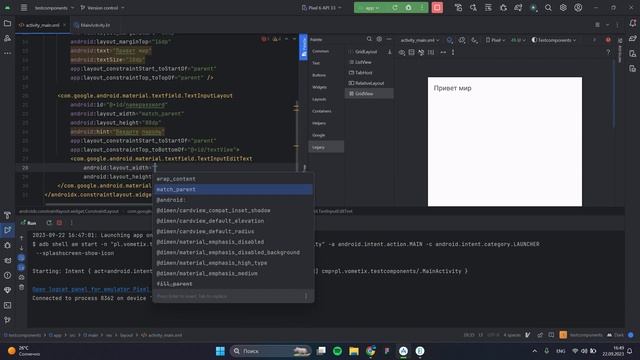Switch to the MainActivity.kt tab
The image size is (640, 360).
coord(92,25)
